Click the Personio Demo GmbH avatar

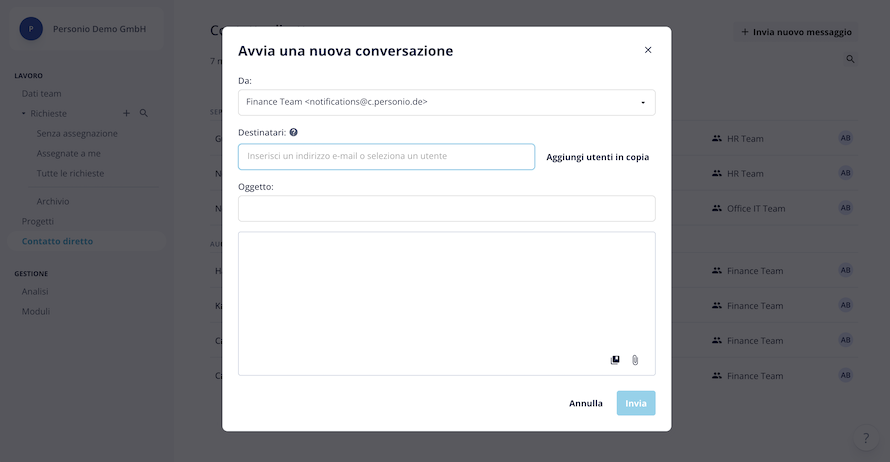point(31,29)
